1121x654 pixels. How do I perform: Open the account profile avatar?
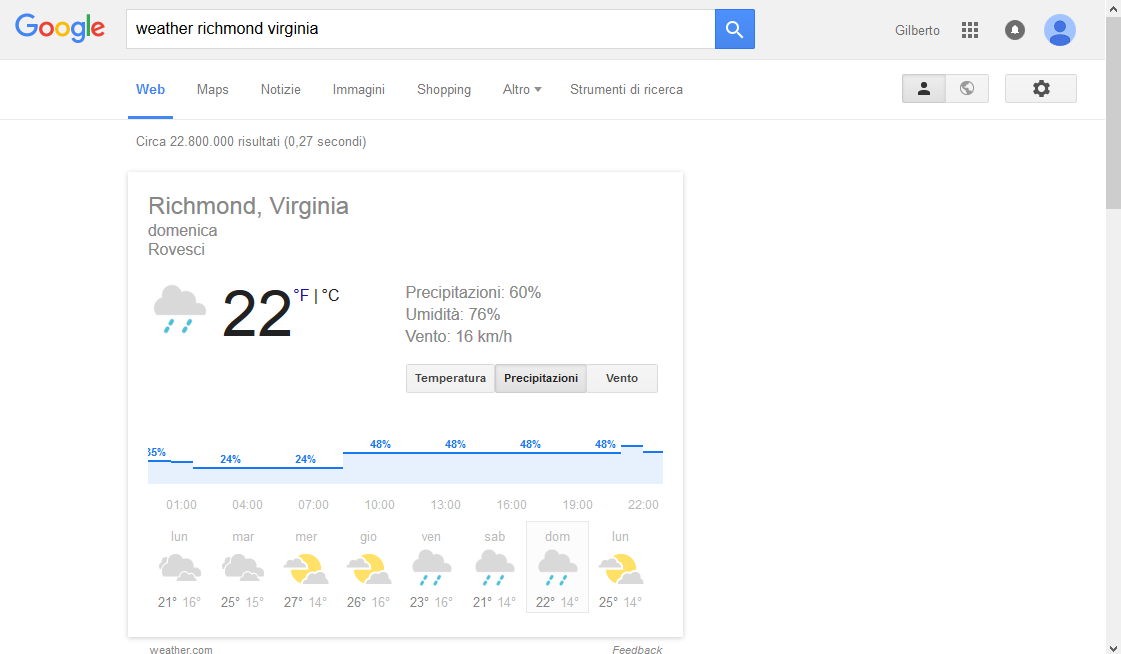click(x=1060, y=30)
